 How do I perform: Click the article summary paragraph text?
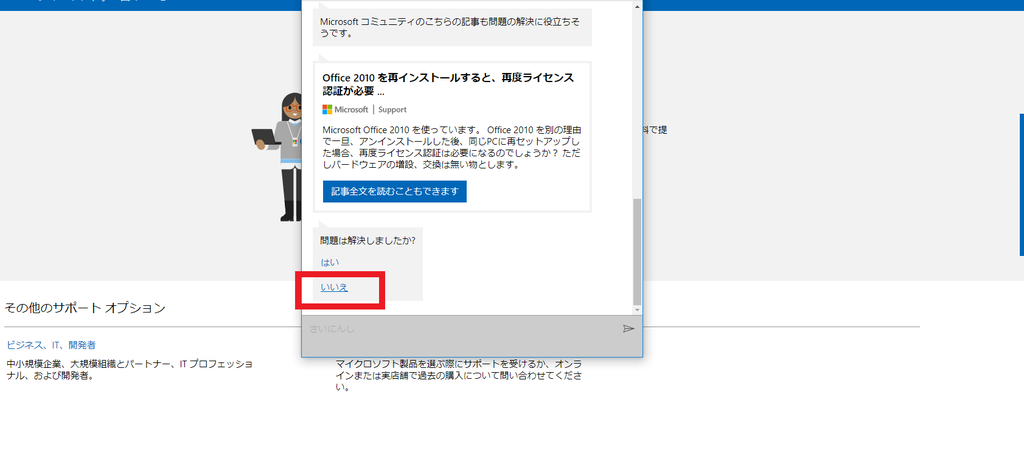pos(452,147)
